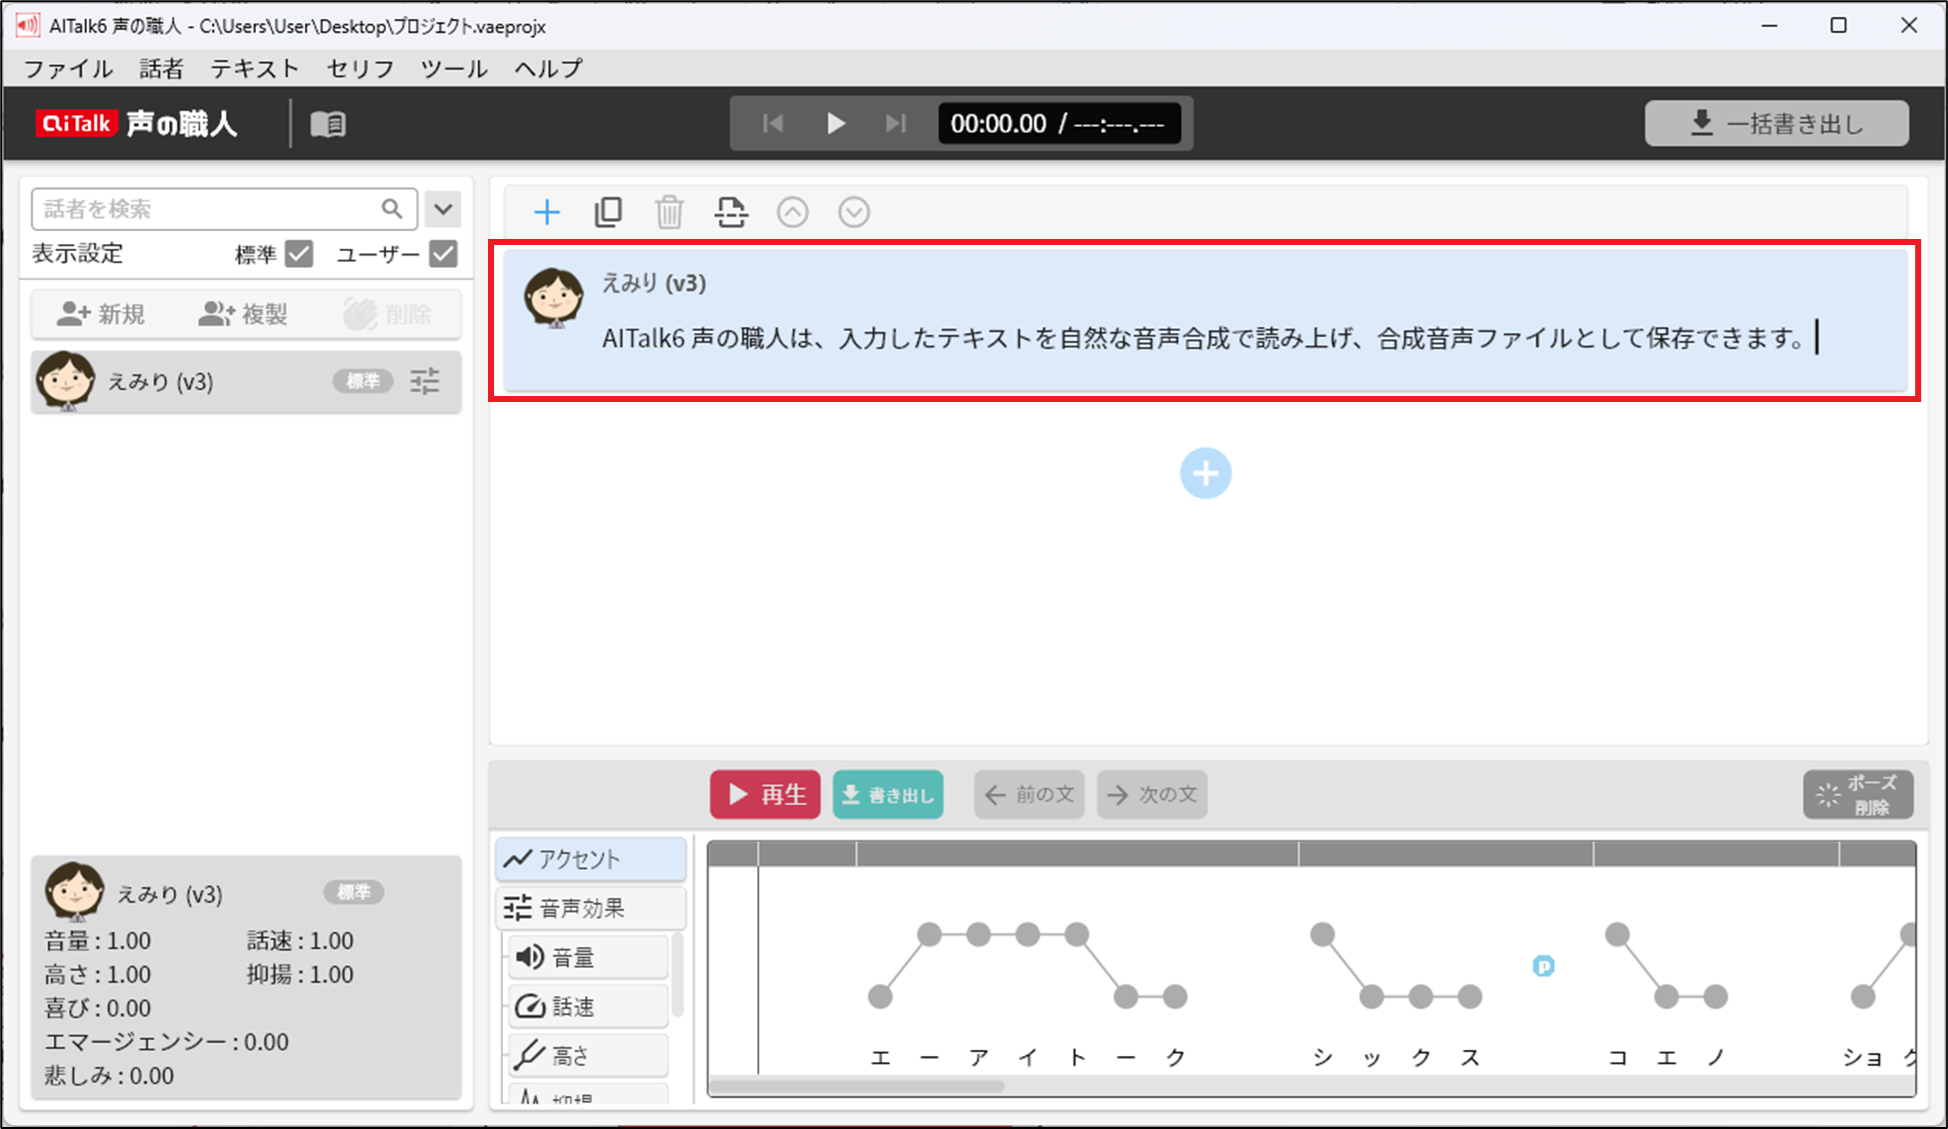1948x1129 pixels.
Task: Open the 話者 menu
Action: coord(162,68)
